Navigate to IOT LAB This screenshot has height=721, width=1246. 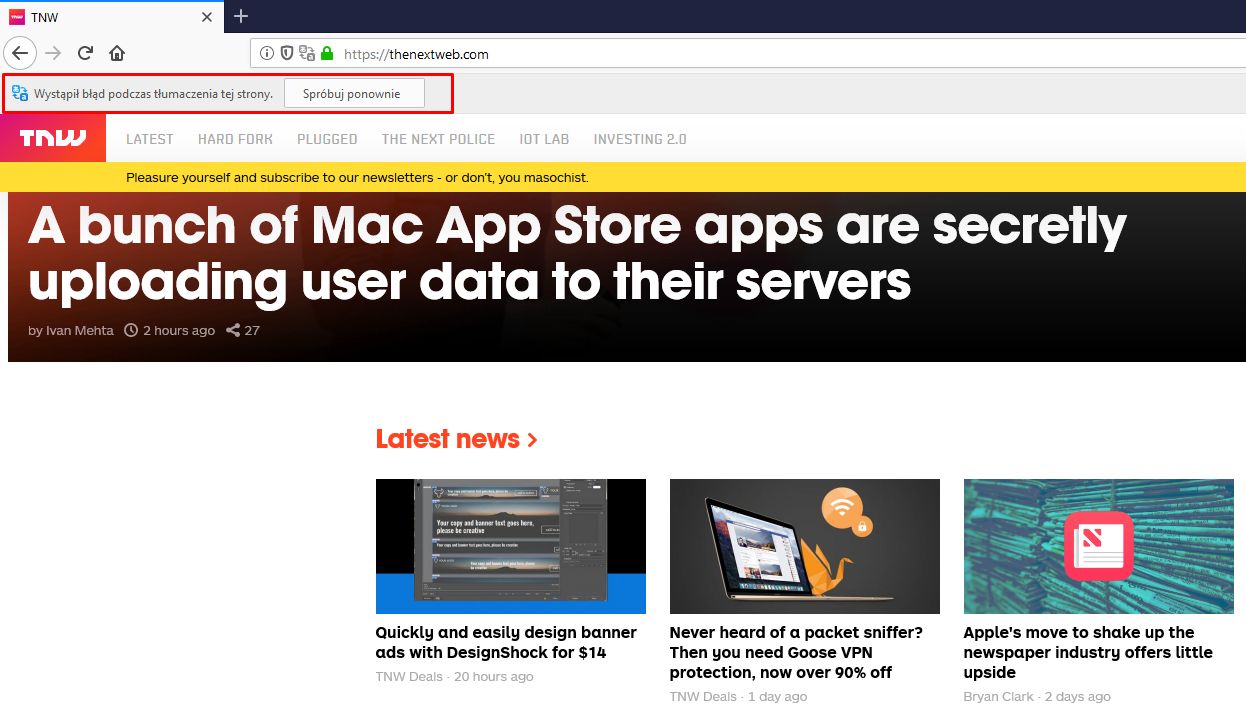tap(544, 139)
